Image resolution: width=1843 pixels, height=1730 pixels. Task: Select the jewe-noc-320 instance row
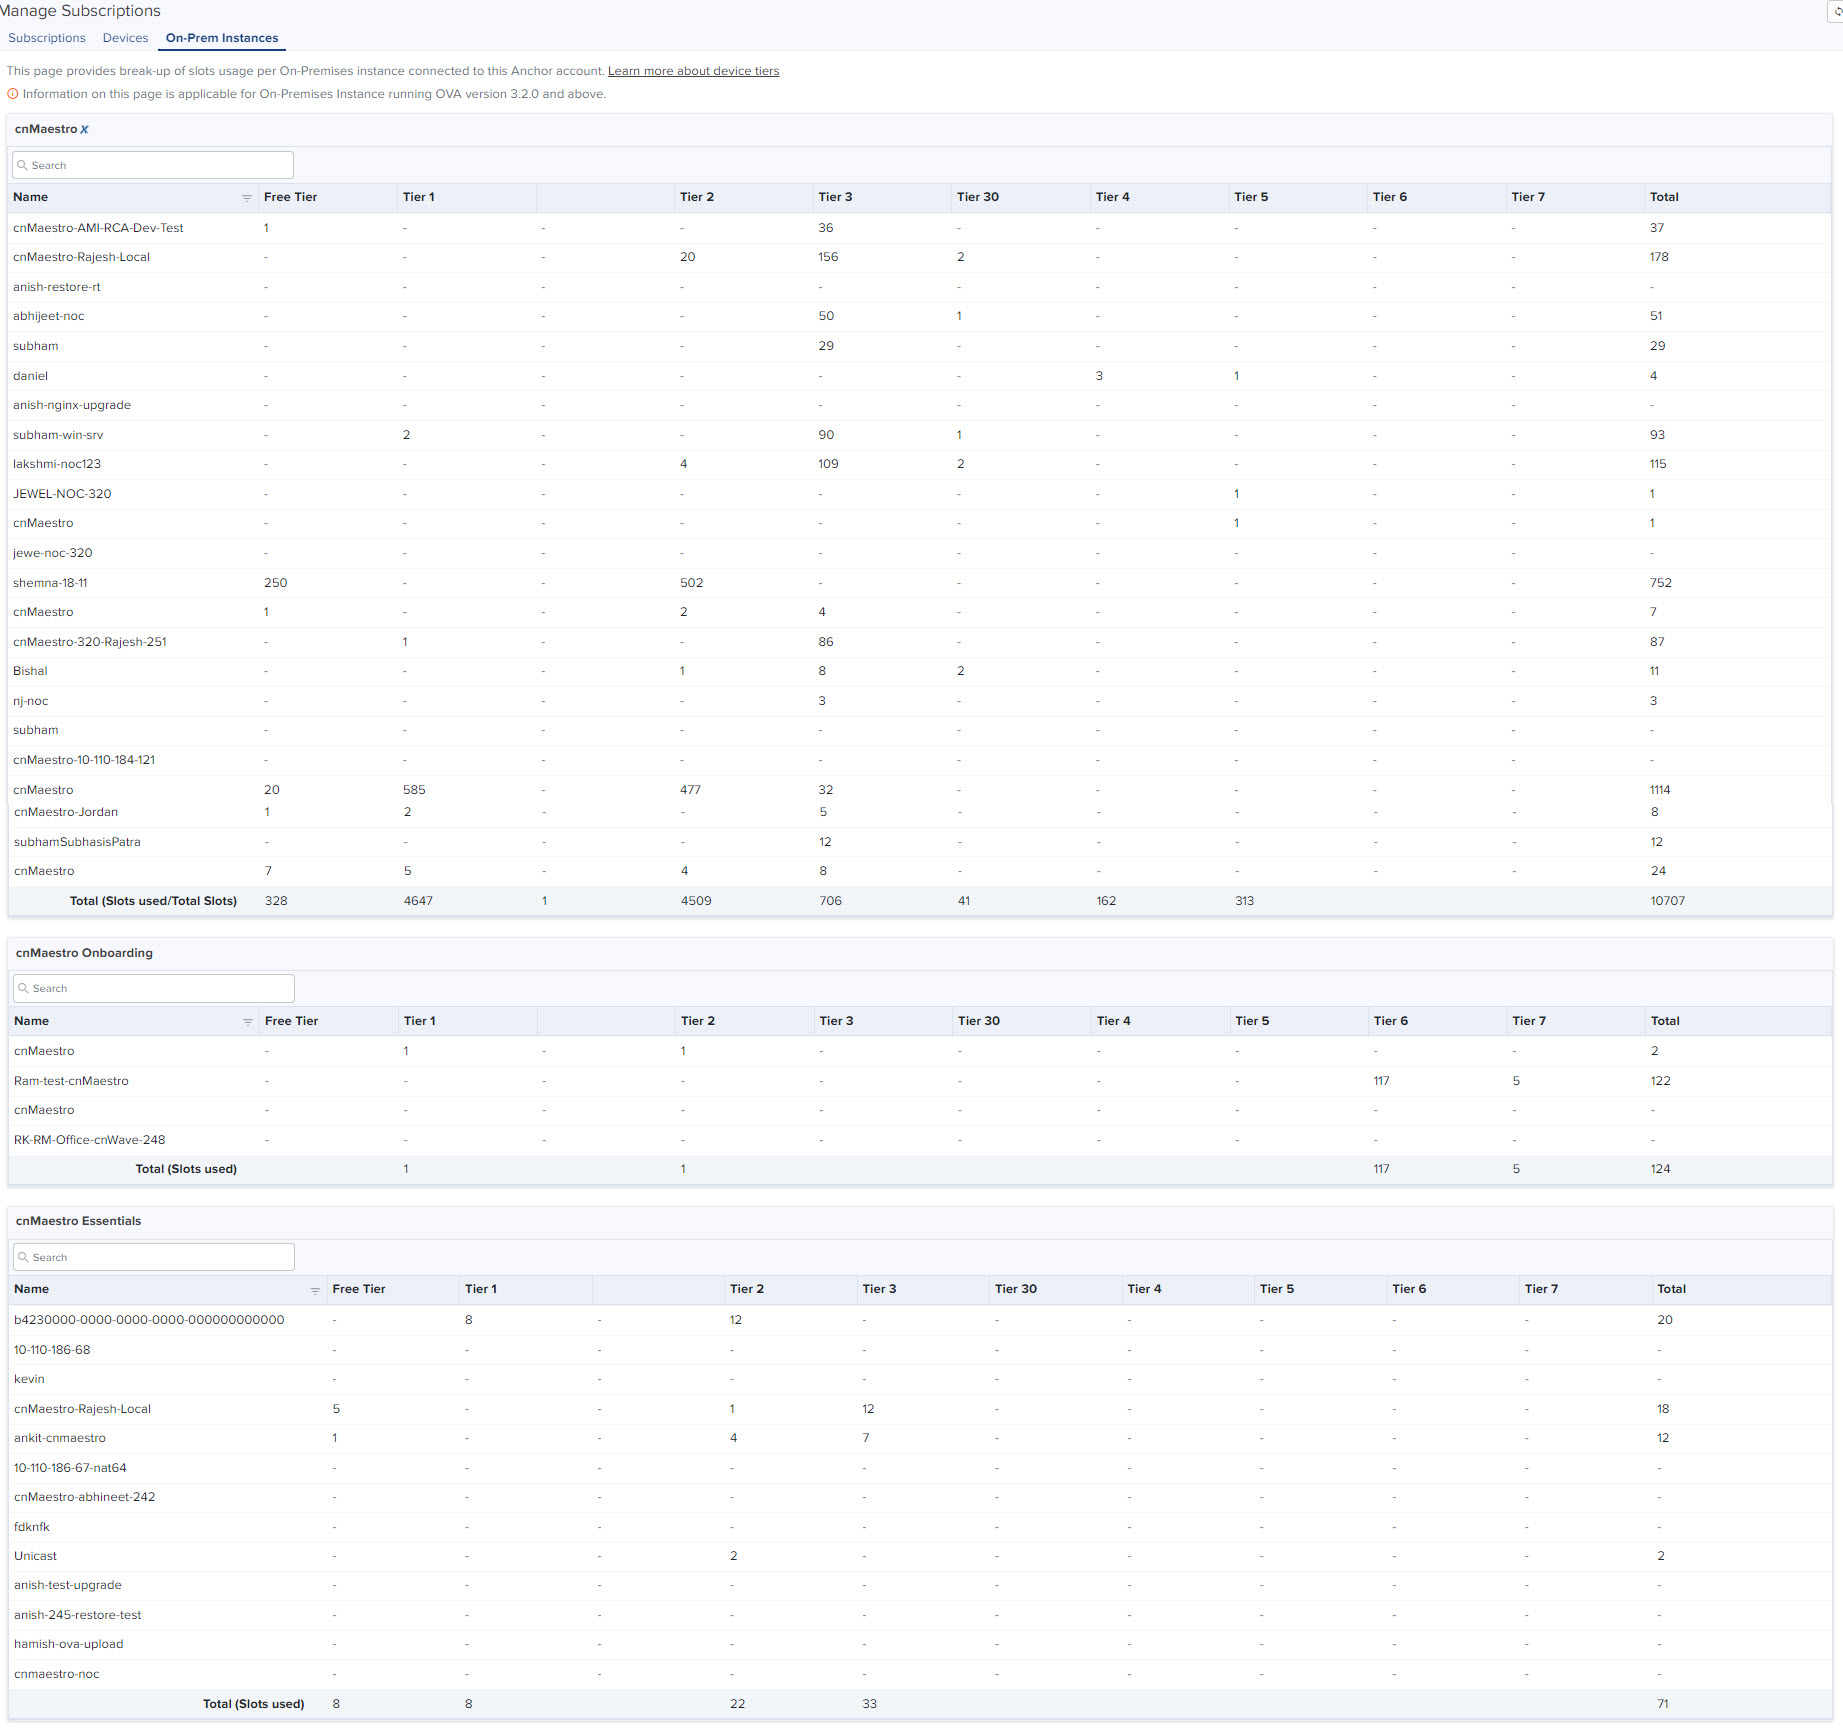[920, 553]
